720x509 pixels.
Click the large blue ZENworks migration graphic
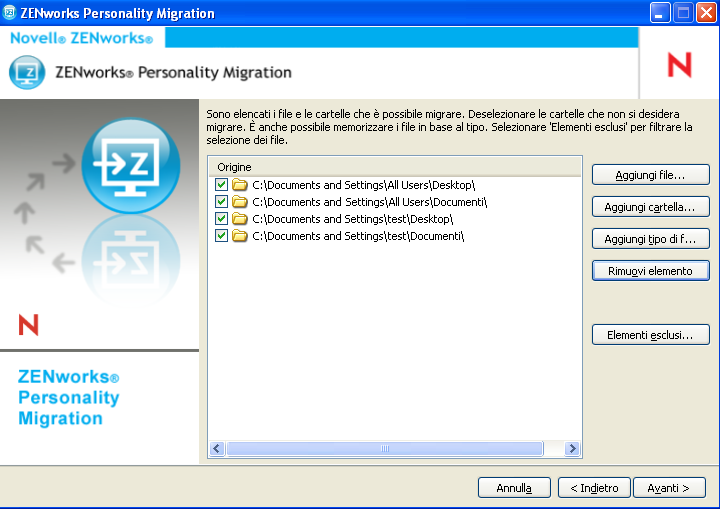(x=131, y=166)
